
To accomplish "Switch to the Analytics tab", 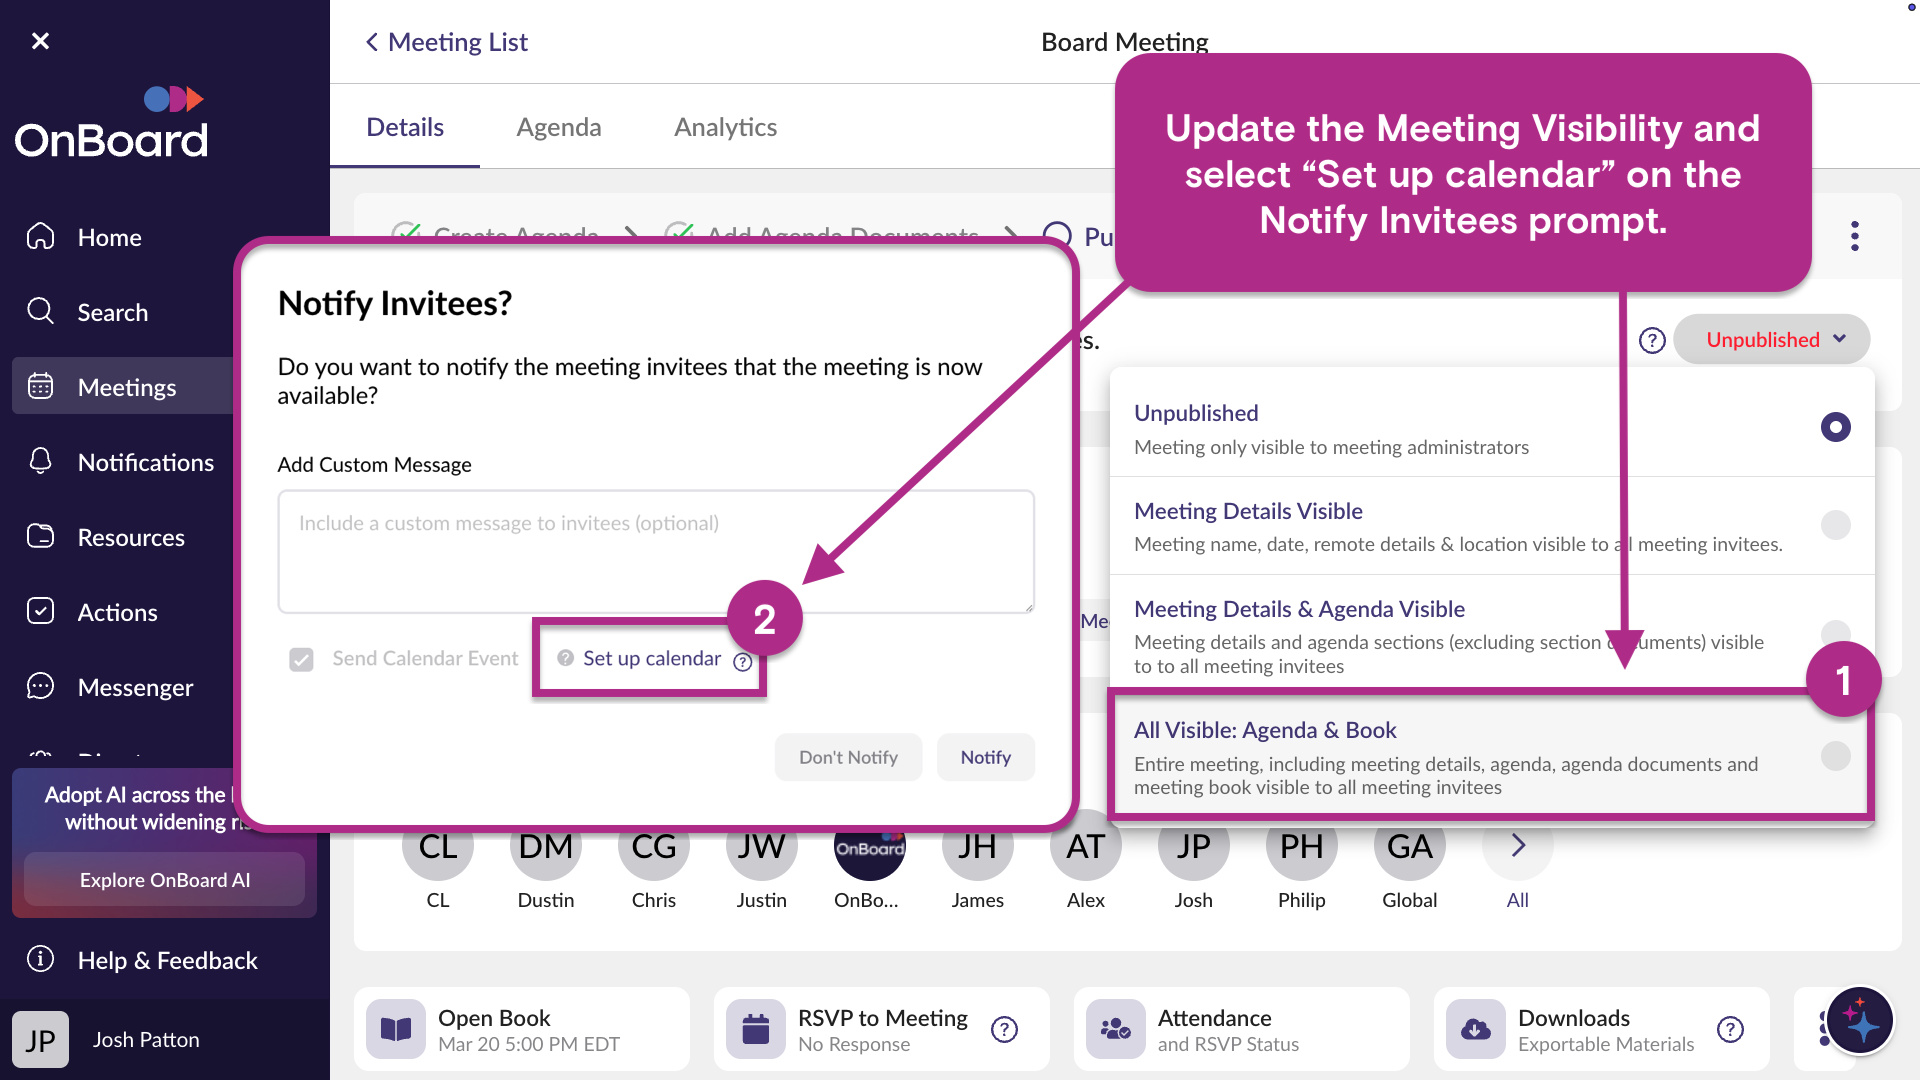I will tap(725, 127).
